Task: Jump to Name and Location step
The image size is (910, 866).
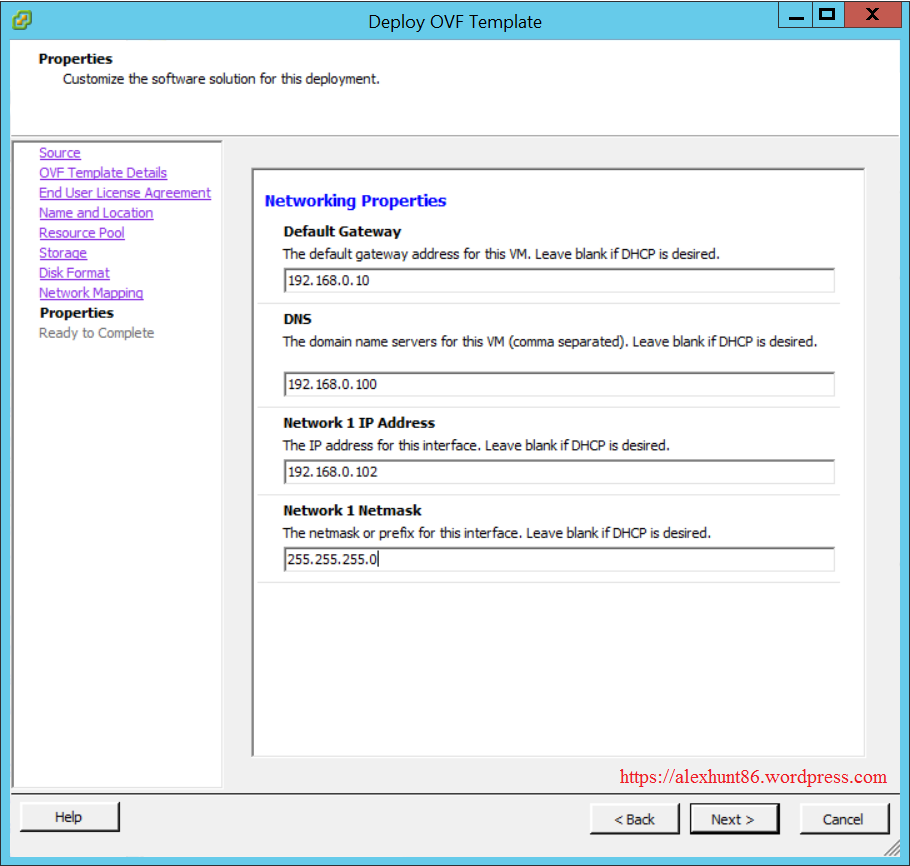Action: (96, 213)
